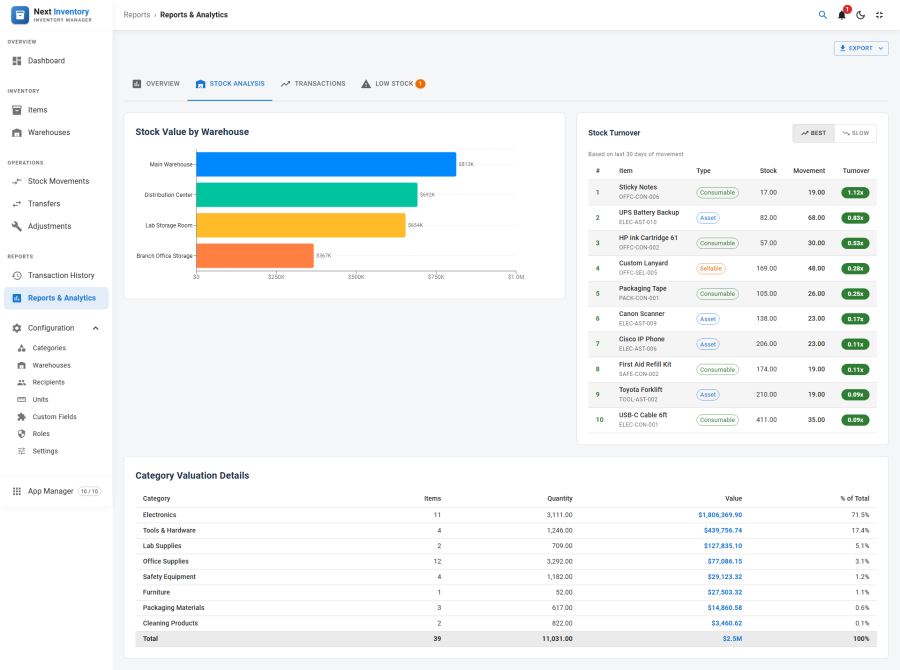Screen dimensions: 900x670
Task: Click the blue Main Warehouse bar
Action: tap(326, 164)
